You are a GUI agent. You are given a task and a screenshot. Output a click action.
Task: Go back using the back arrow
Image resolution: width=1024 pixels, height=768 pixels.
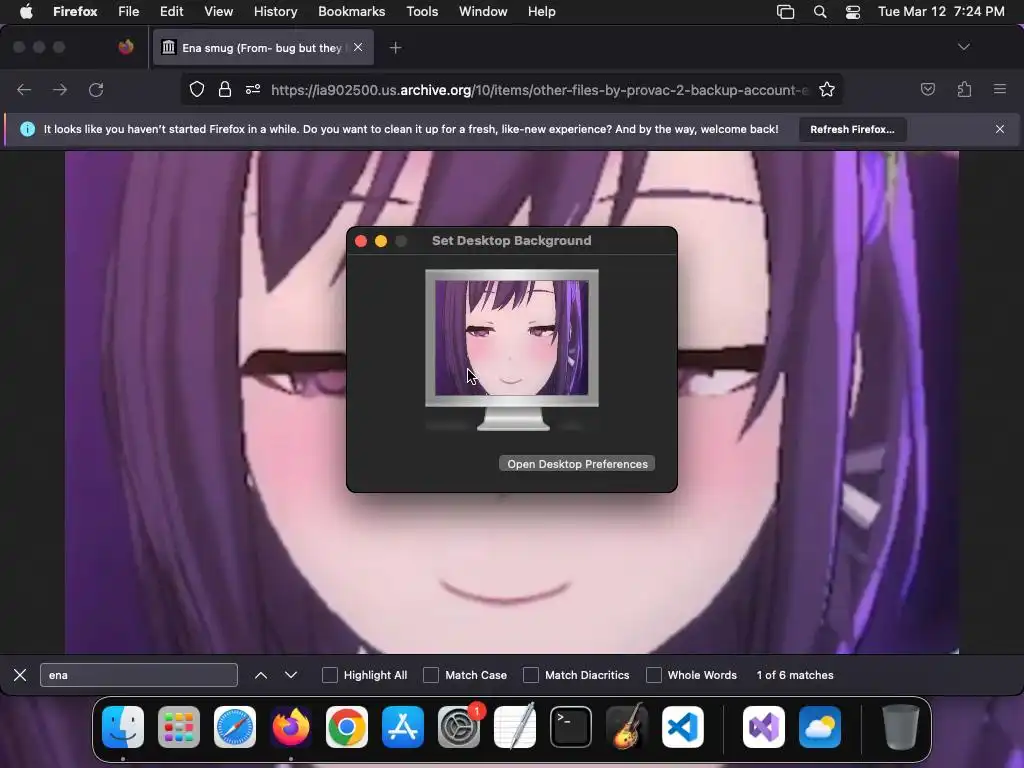(24, 89)
